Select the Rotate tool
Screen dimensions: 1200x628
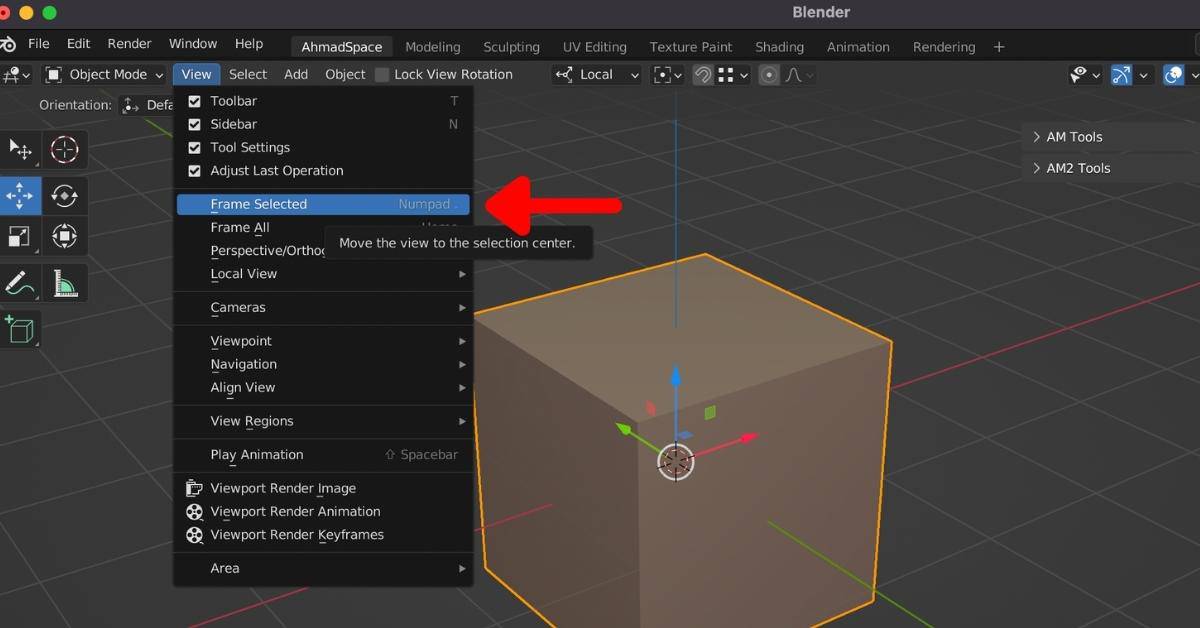[64, 196]
